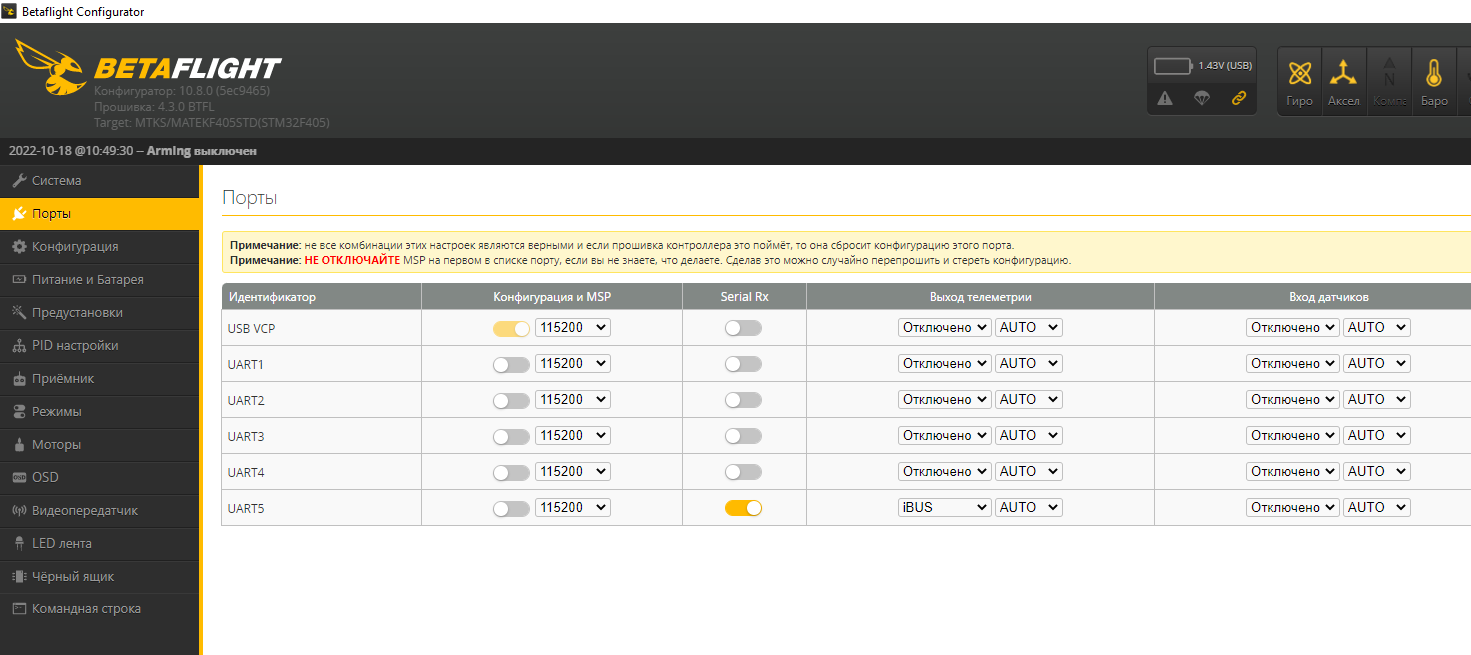Open sensor input dropdown for USB VCP

point(1292,328)
